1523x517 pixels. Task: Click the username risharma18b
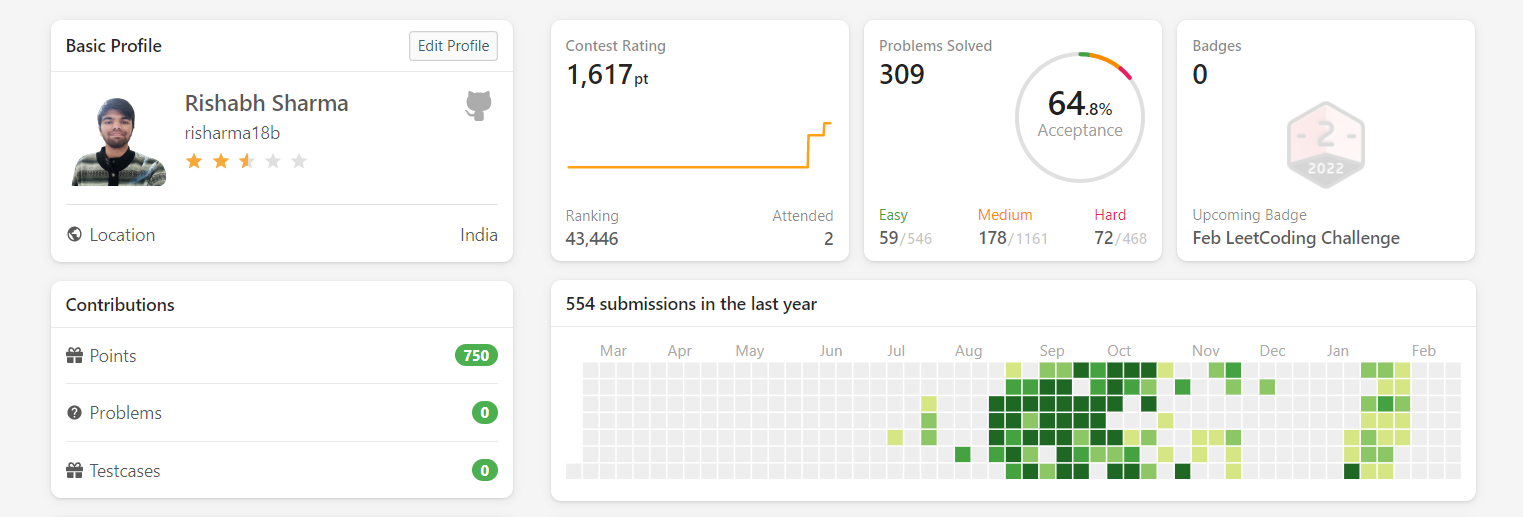click(233, 133)
